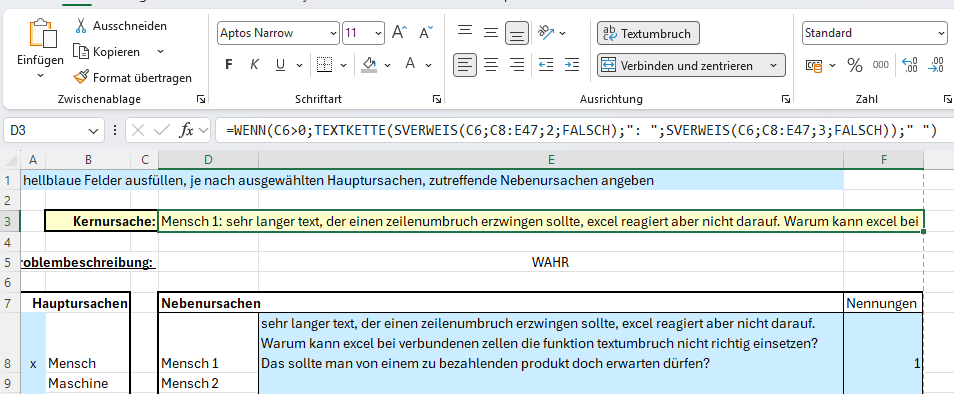This screenshot has width=954, height=394.
Task: Align text left
Action: click(x=465, y=64)
